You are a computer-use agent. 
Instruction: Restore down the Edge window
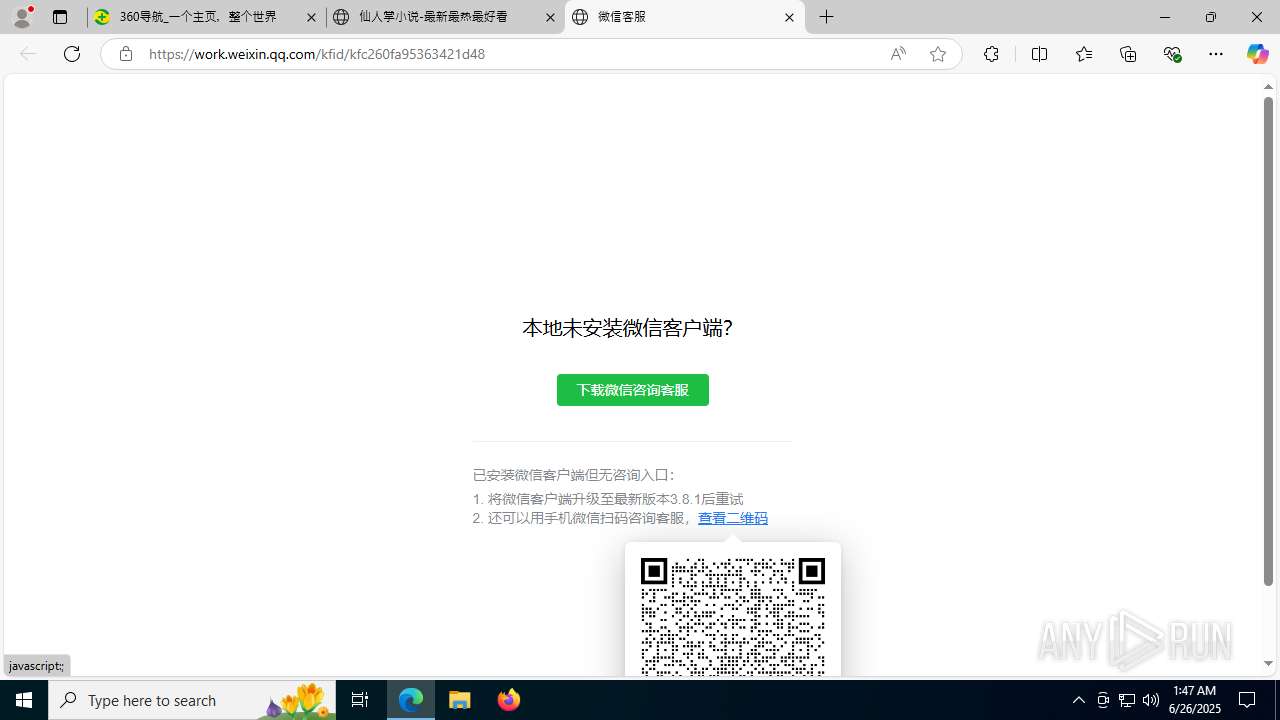click(1211, 17)
